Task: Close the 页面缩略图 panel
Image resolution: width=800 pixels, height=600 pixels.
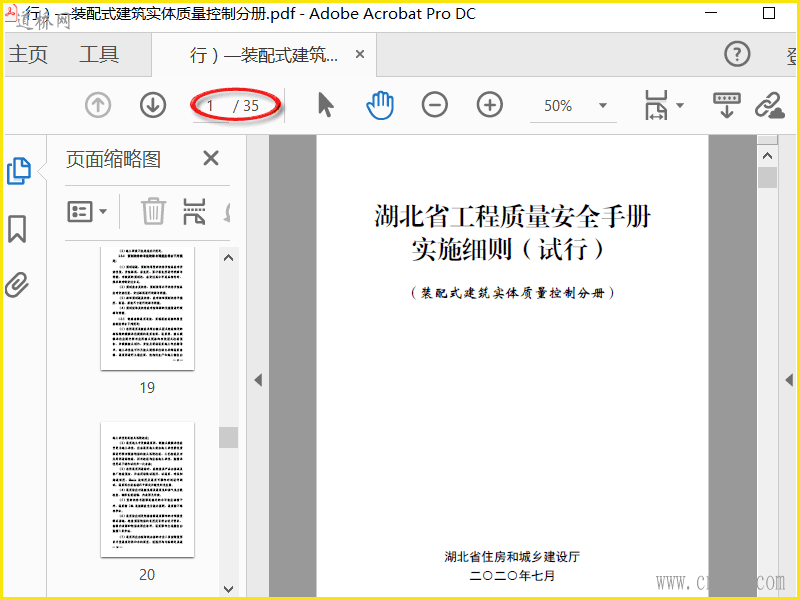Action: click(211, 159)
